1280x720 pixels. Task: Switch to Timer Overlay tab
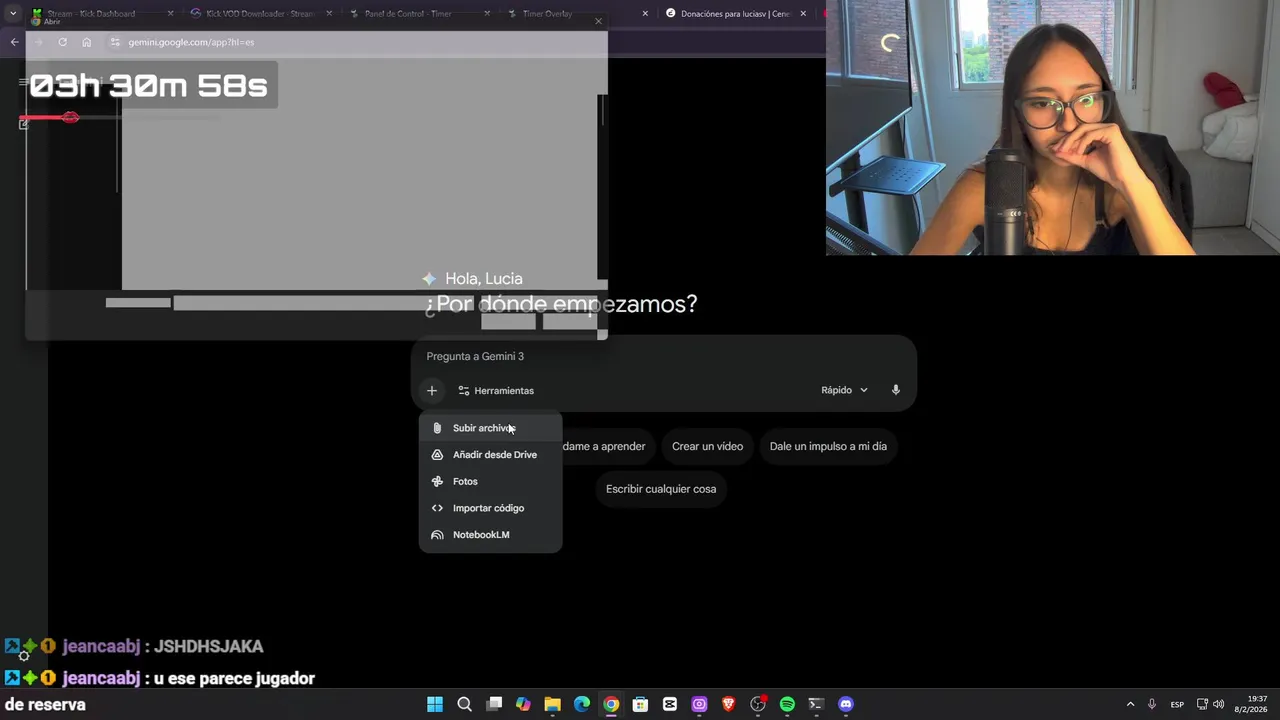click(x=576, y=14)
